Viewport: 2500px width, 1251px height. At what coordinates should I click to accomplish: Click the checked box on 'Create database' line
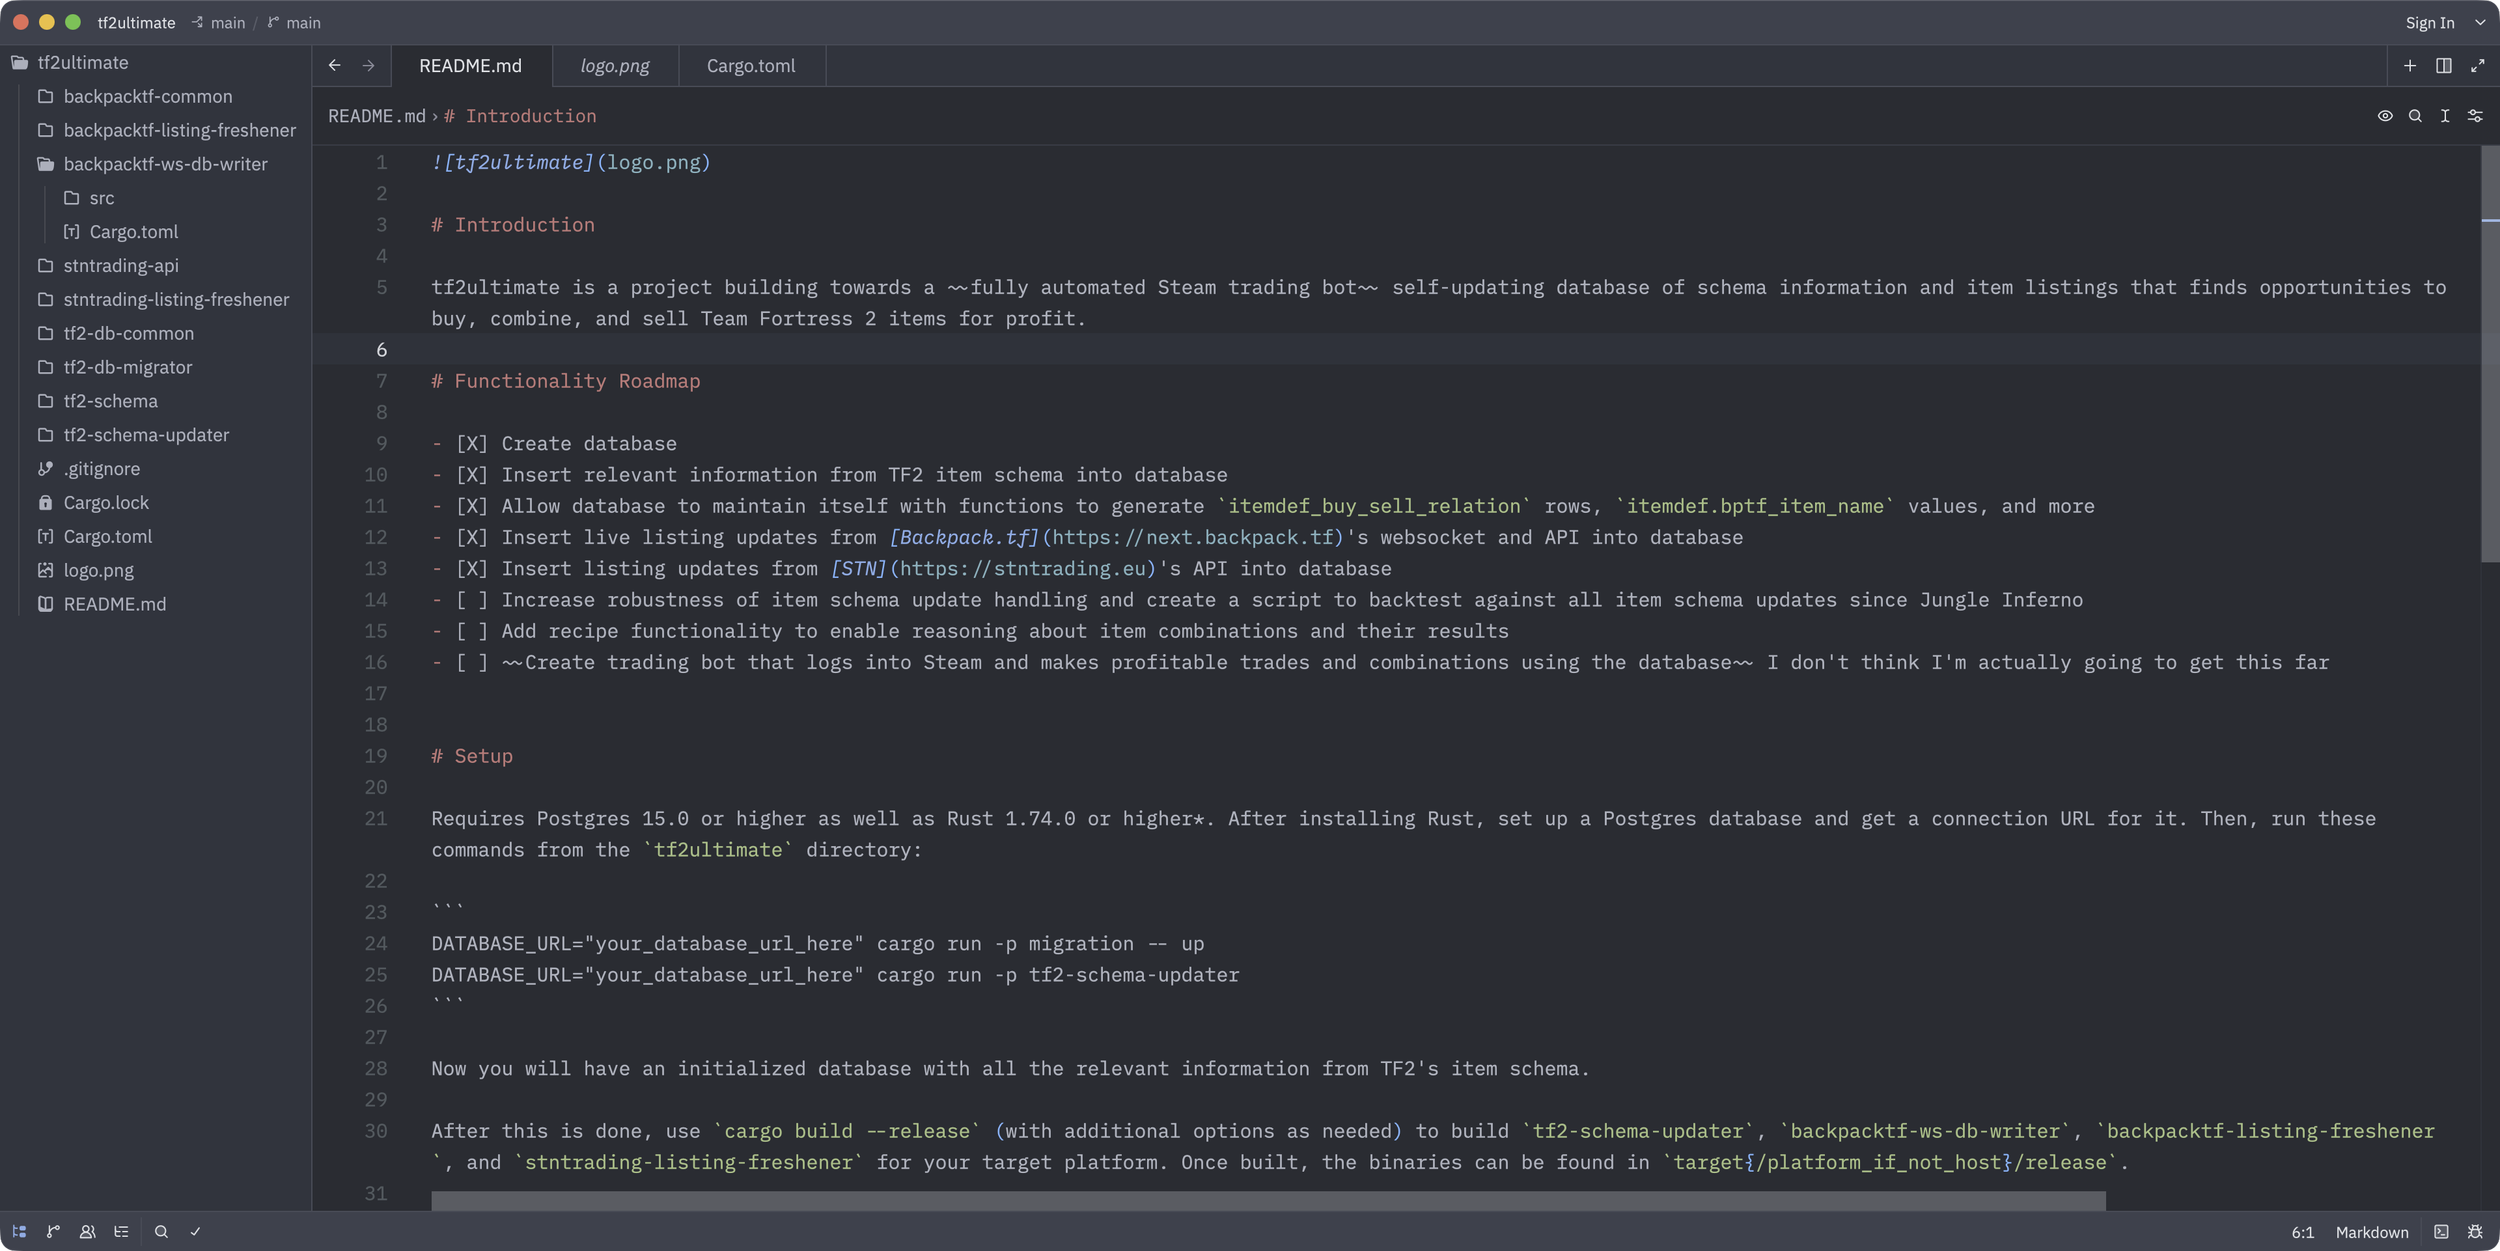[x=472, y=443]
